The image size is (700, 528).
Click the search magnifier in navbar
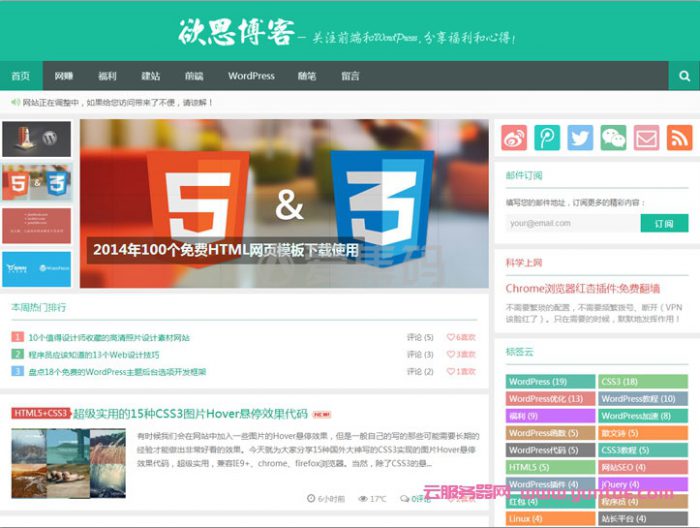point(684,76)
